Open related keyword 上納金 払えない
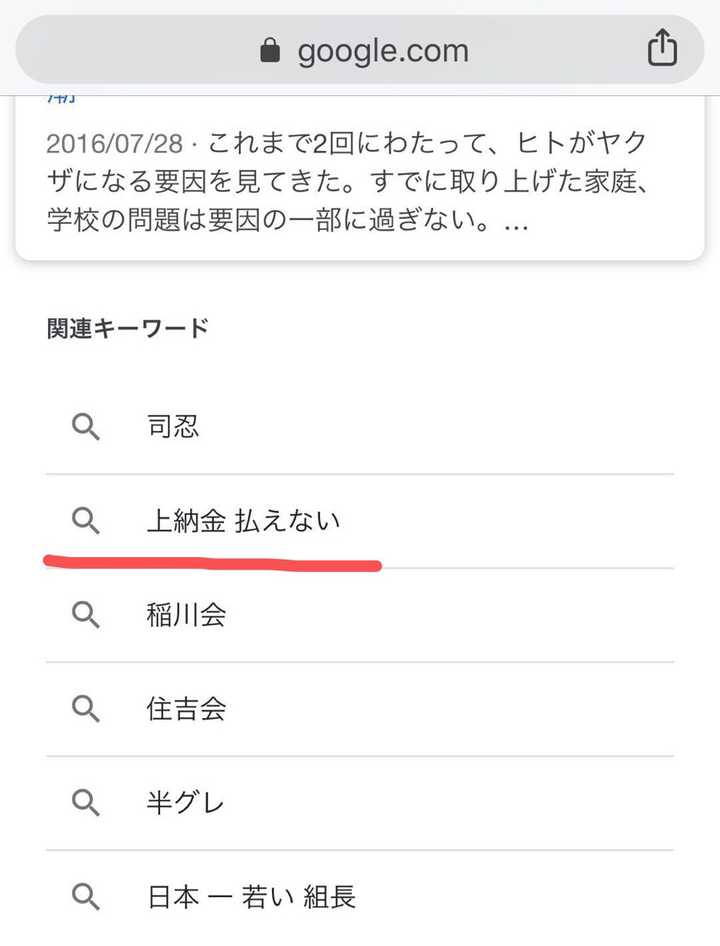Viewport: 720px width, 946px height. pos(243,520)
